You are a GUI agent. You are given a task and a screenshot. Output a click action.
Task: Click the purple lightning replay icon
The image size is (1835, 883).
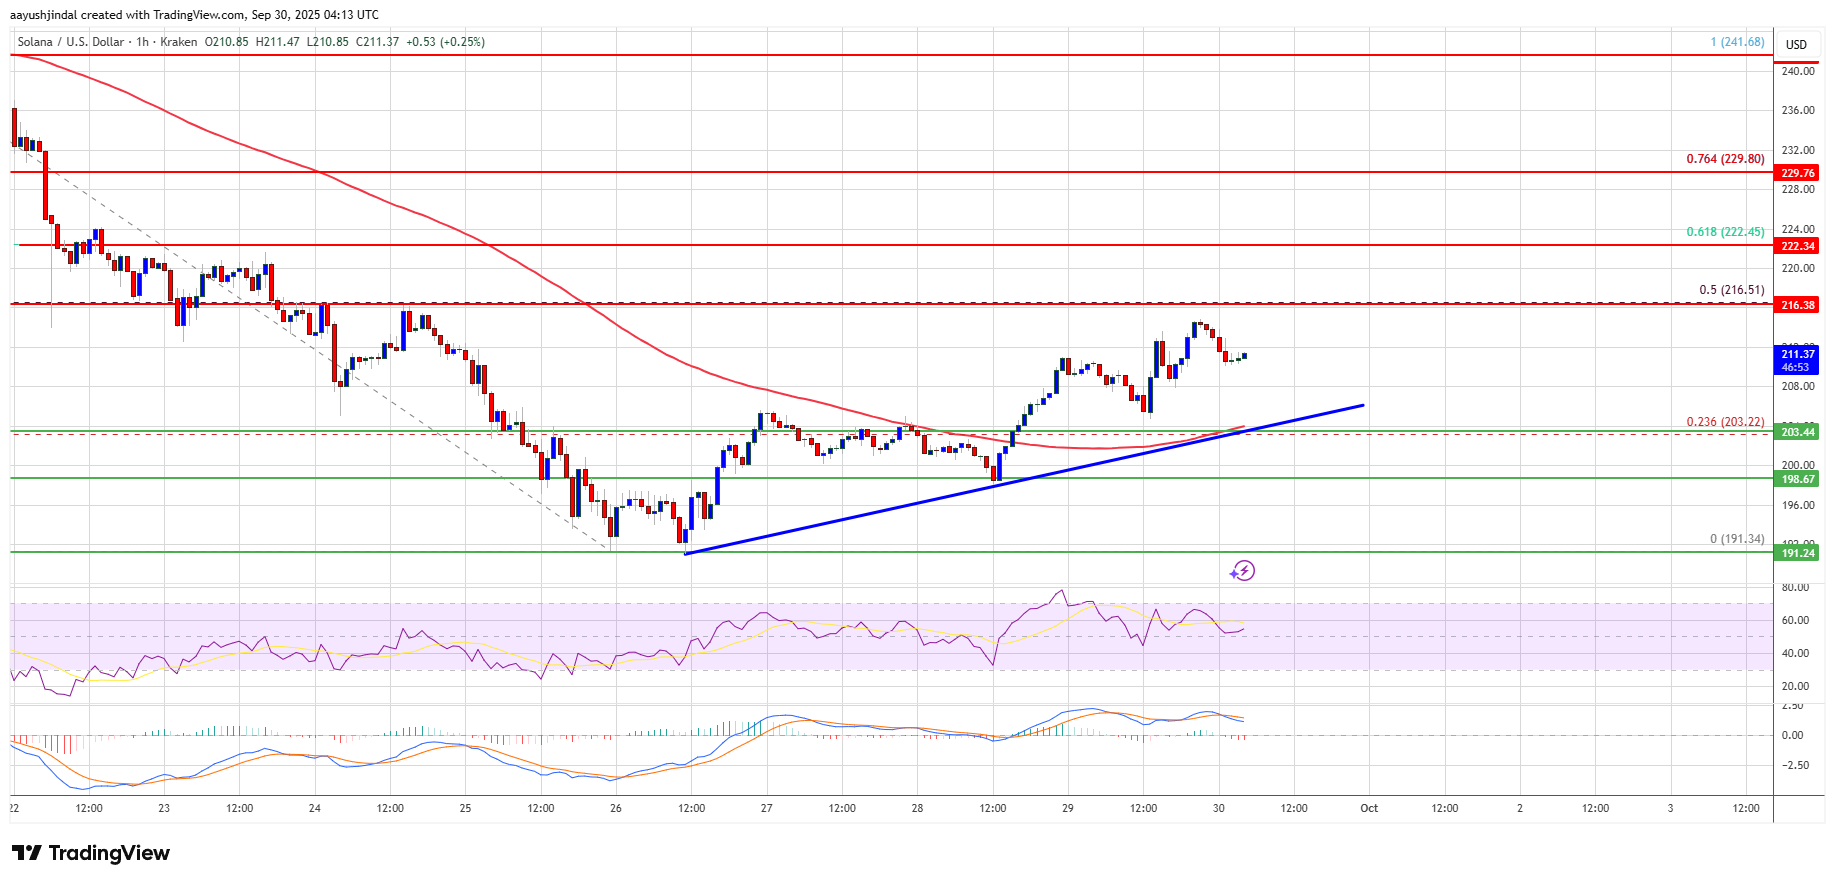click(x=1242, y=571)
